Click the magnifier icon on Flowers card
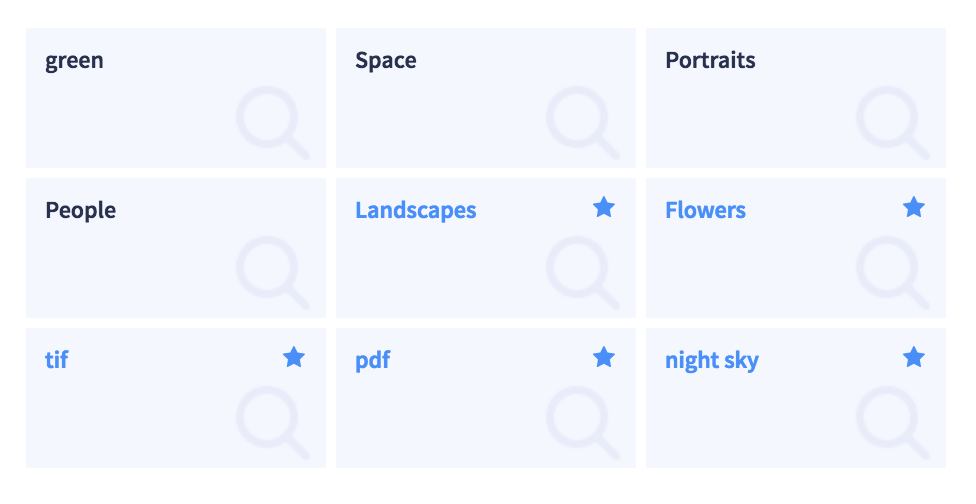 pyautogui.click(x=893, y=273)
